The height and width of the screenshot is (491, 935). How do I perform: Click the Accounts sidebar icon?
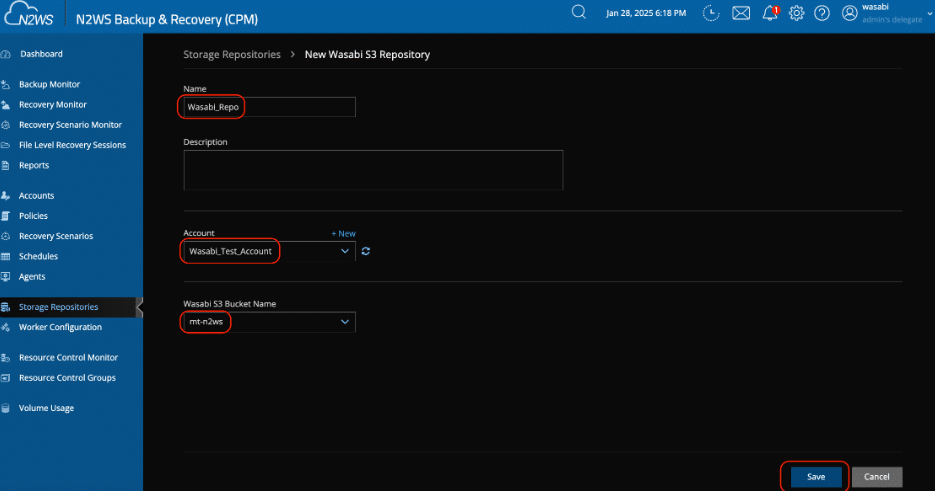coord(6,196)
